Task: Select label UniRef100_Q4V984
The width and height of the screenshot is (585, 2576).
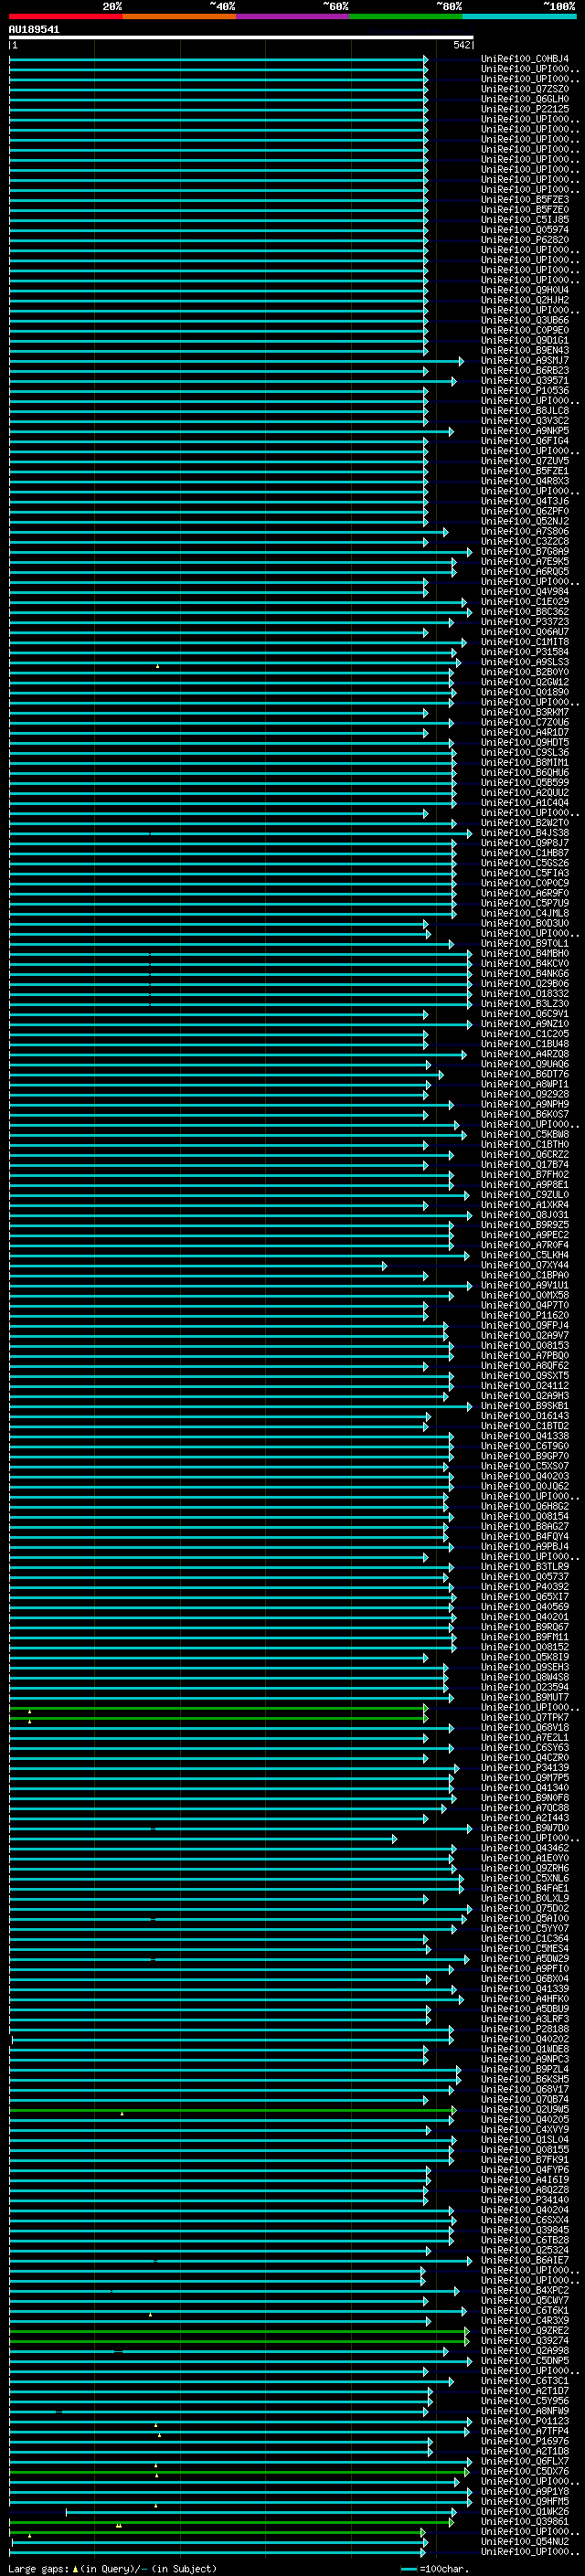Action: click(525, 591)
